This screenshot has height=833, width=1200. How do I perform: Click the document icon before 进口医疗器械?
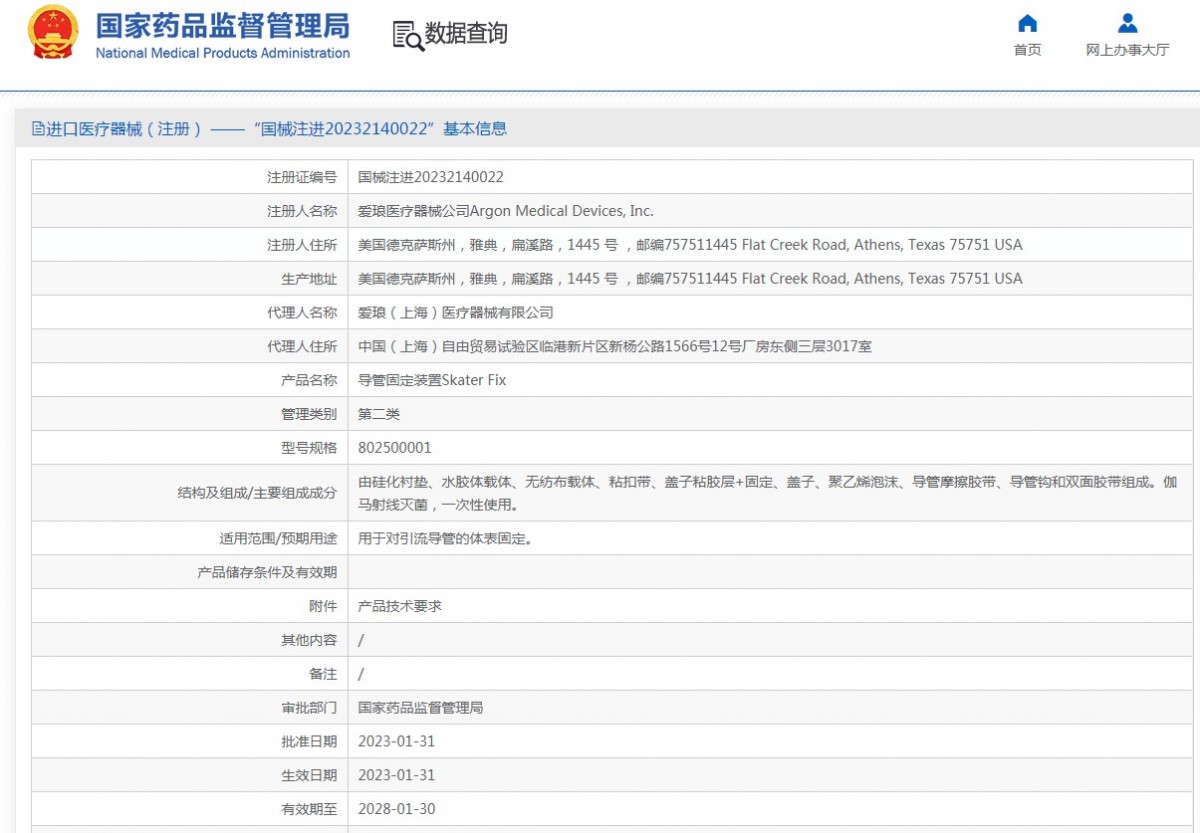click(x=38, y=128)
